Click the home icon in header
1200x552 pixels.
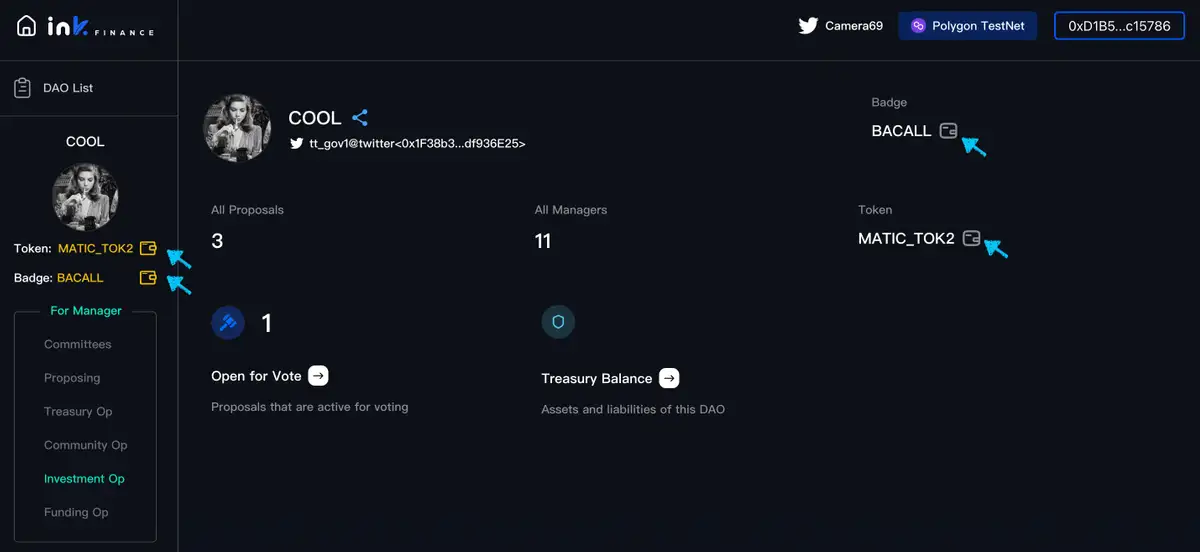pos(27,27)
